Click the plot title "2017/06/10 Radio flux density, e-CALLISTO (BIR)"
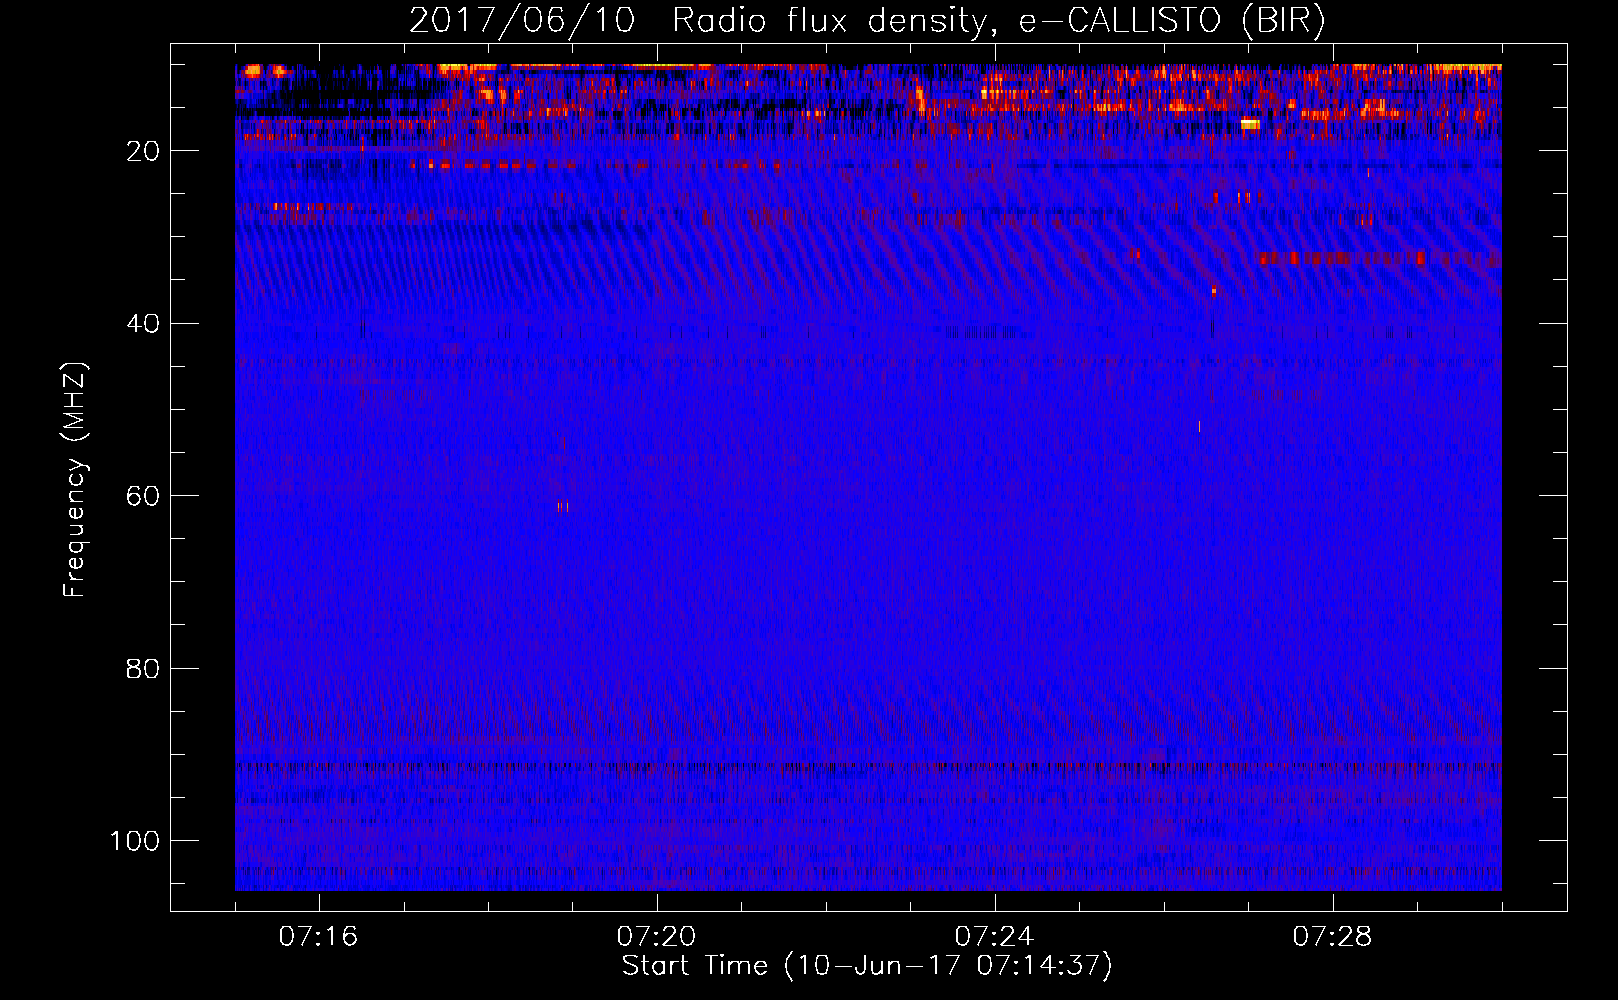This screenshot has width=1618, height=1000. 867,20
